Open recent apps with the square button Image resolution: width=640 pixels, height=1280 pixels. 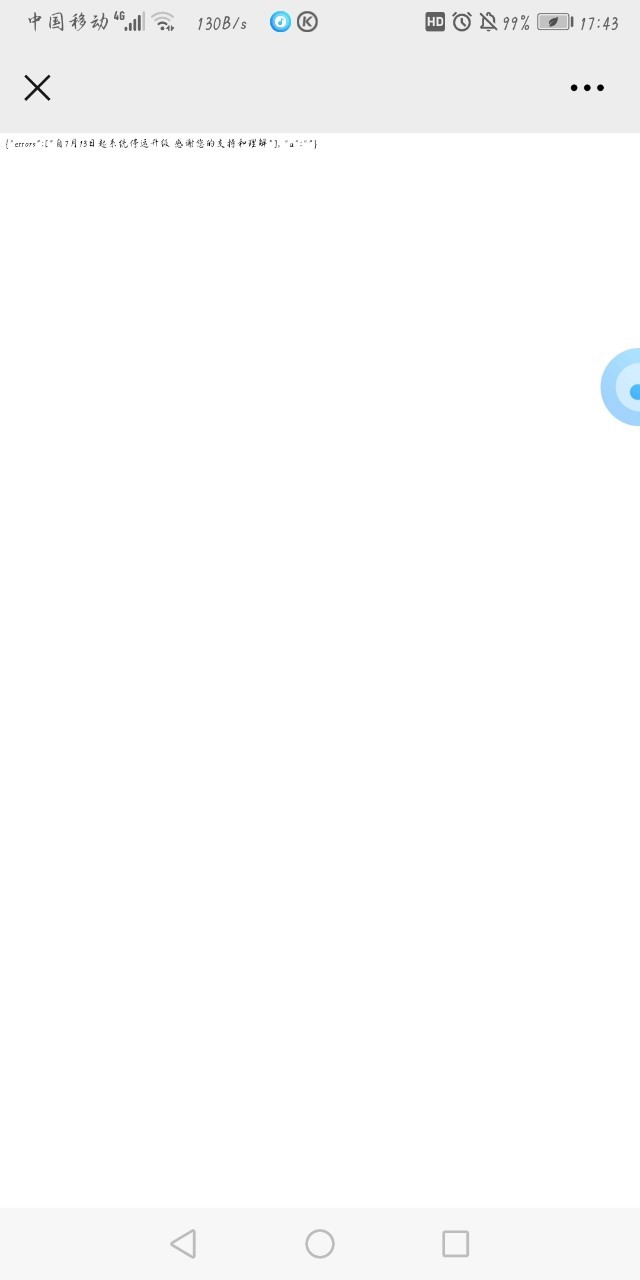(x=456, y=1243)
